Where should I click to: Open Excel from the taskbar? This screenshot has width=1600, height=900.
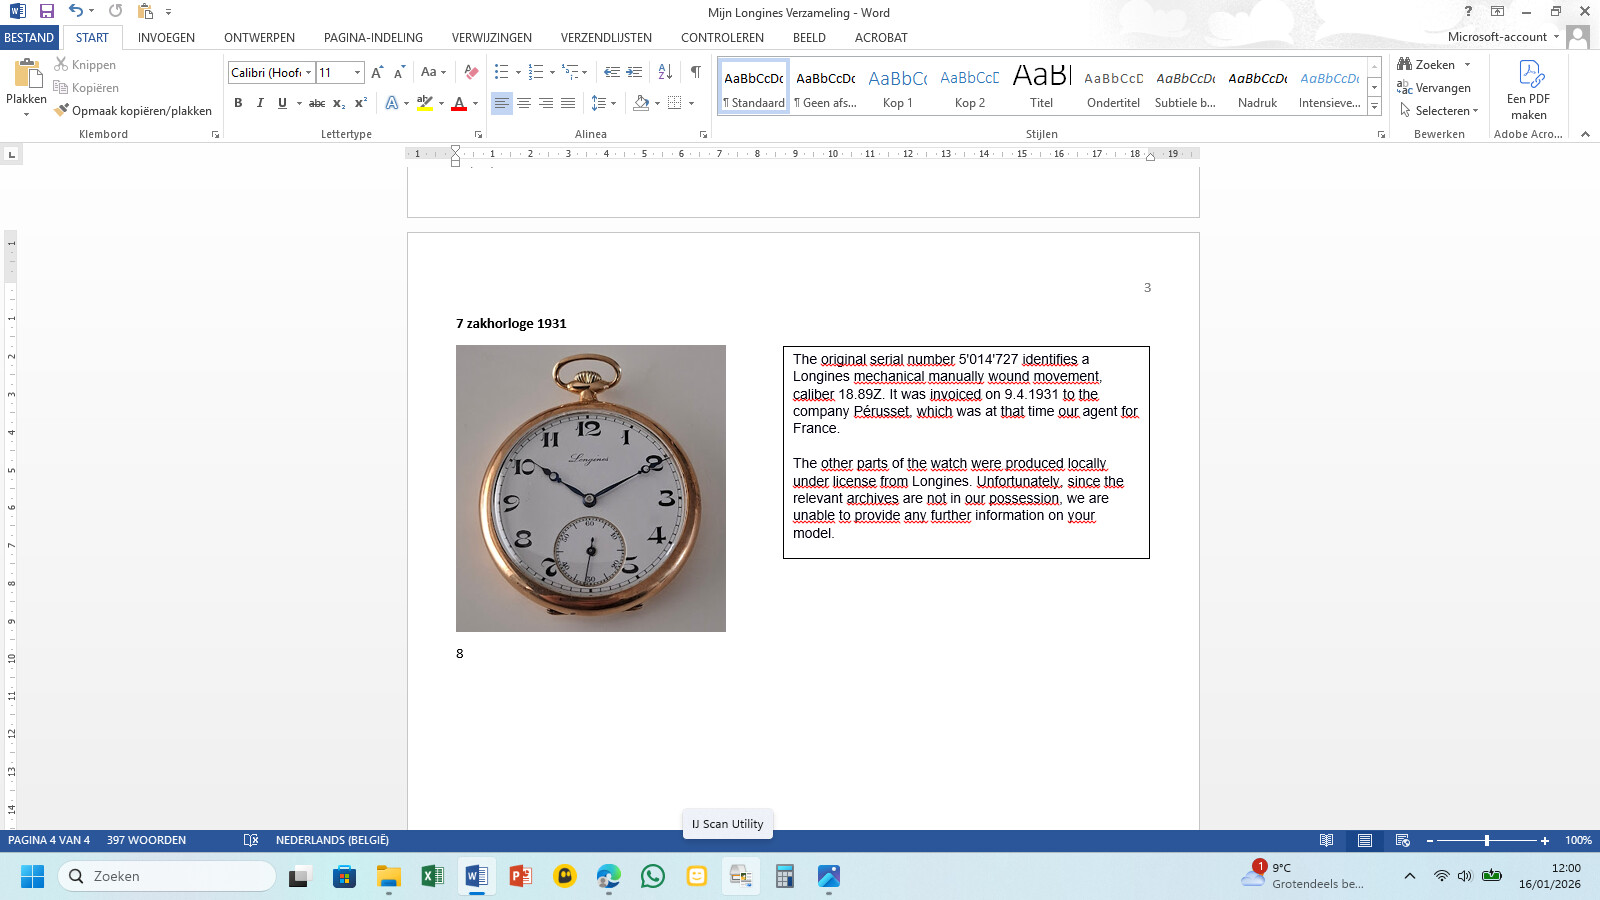coord(432,877)
